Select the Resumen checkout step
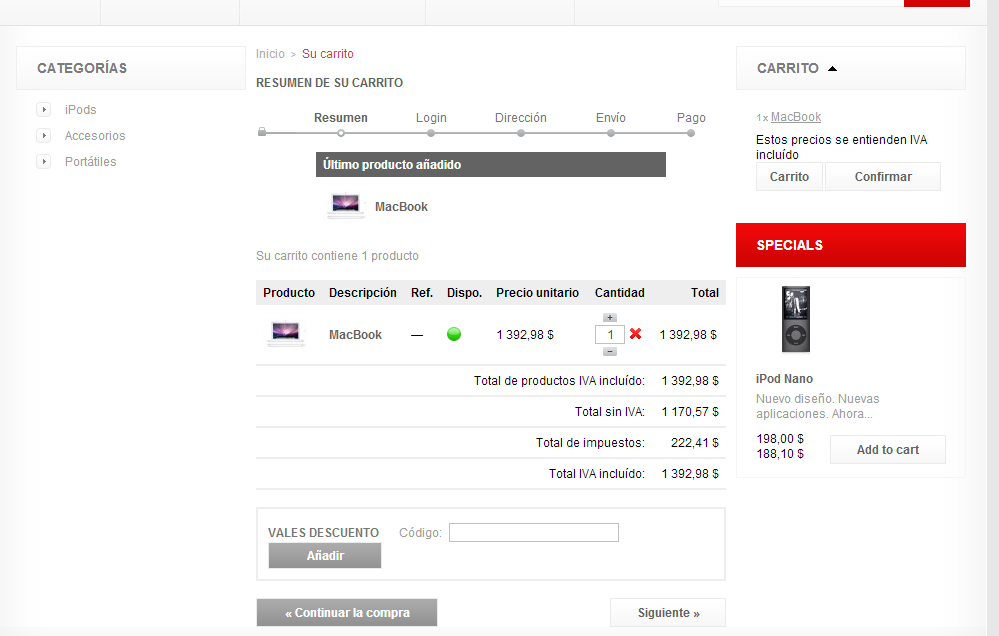 (341, 118)
